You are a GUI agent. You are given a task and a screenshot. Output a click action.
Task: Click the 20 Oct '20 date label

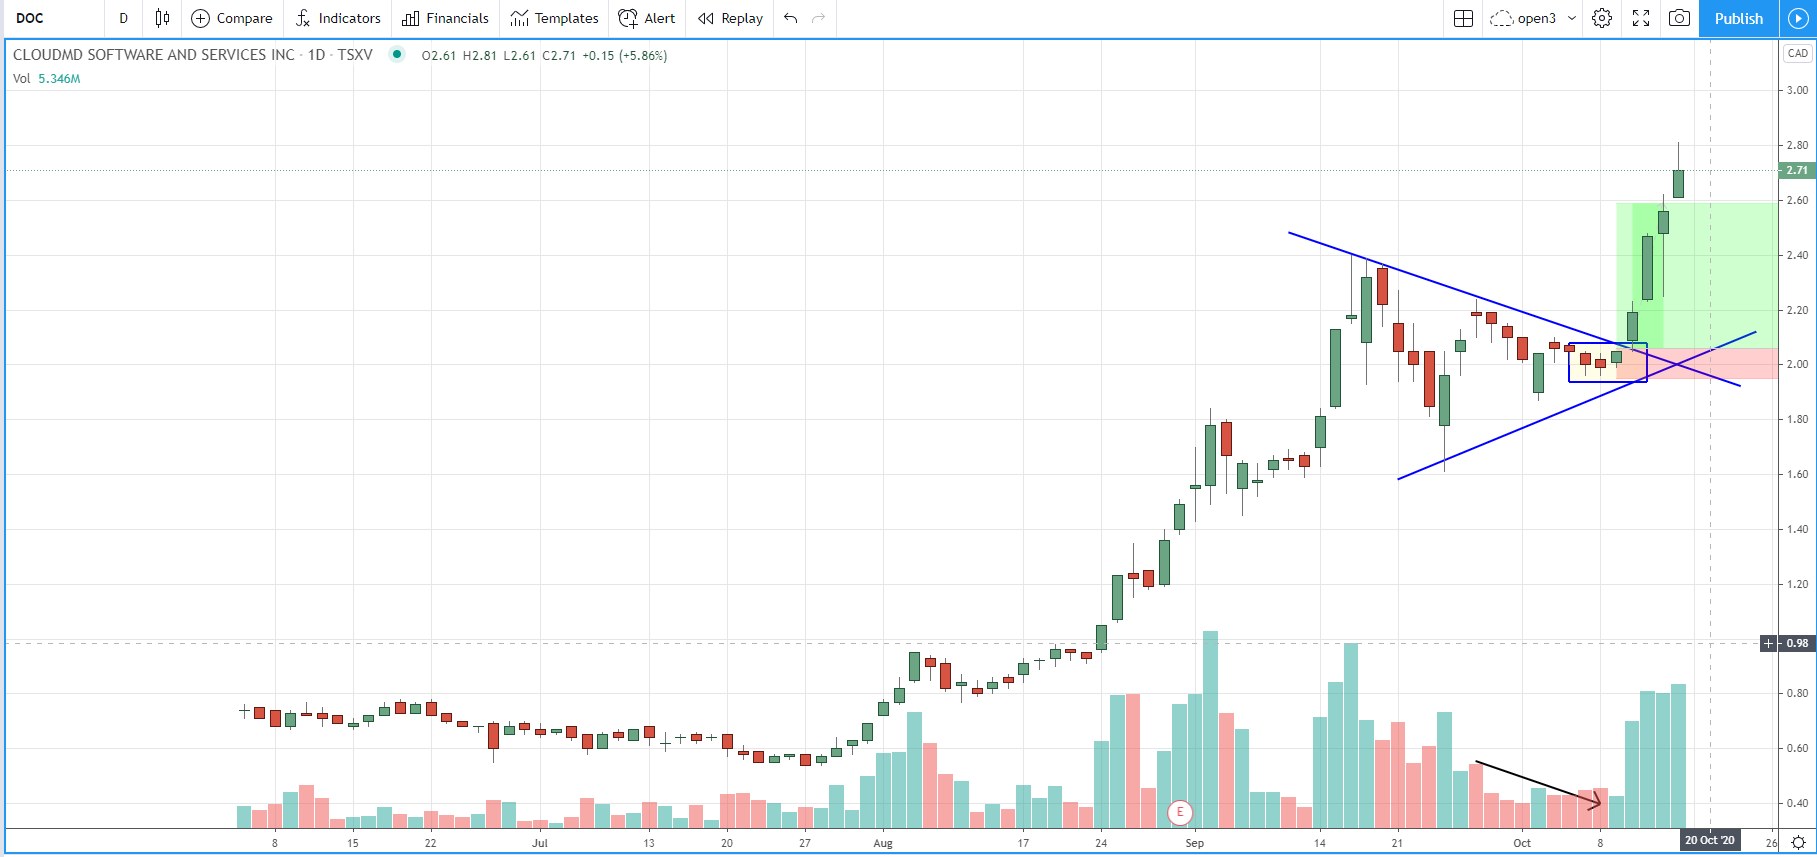point(1710,841)
